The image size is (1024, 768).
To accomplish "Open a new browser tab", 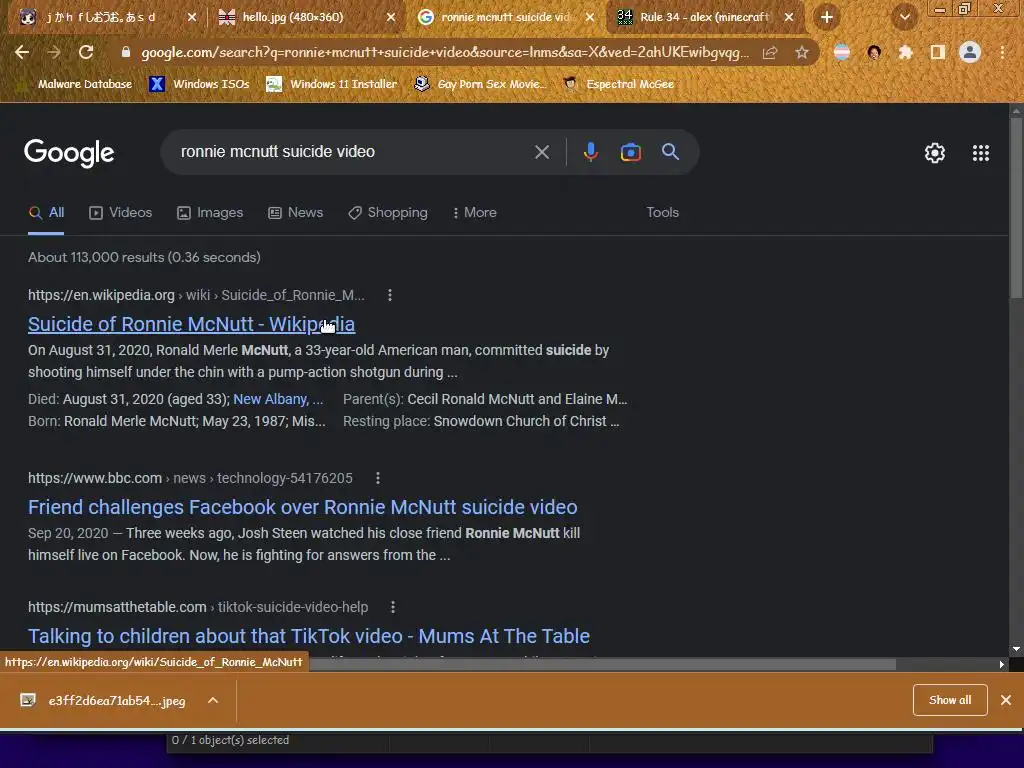I will [x=827, y=17].
